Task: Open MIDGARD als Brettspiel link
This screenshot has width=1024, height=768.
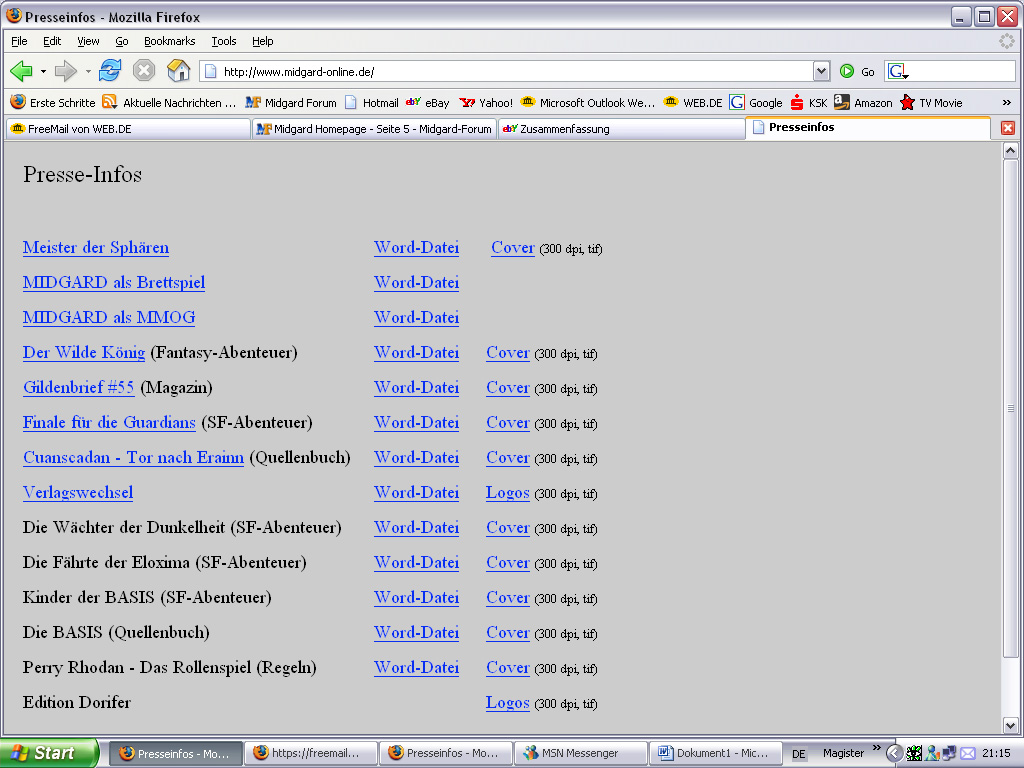Action: point(114,283)
